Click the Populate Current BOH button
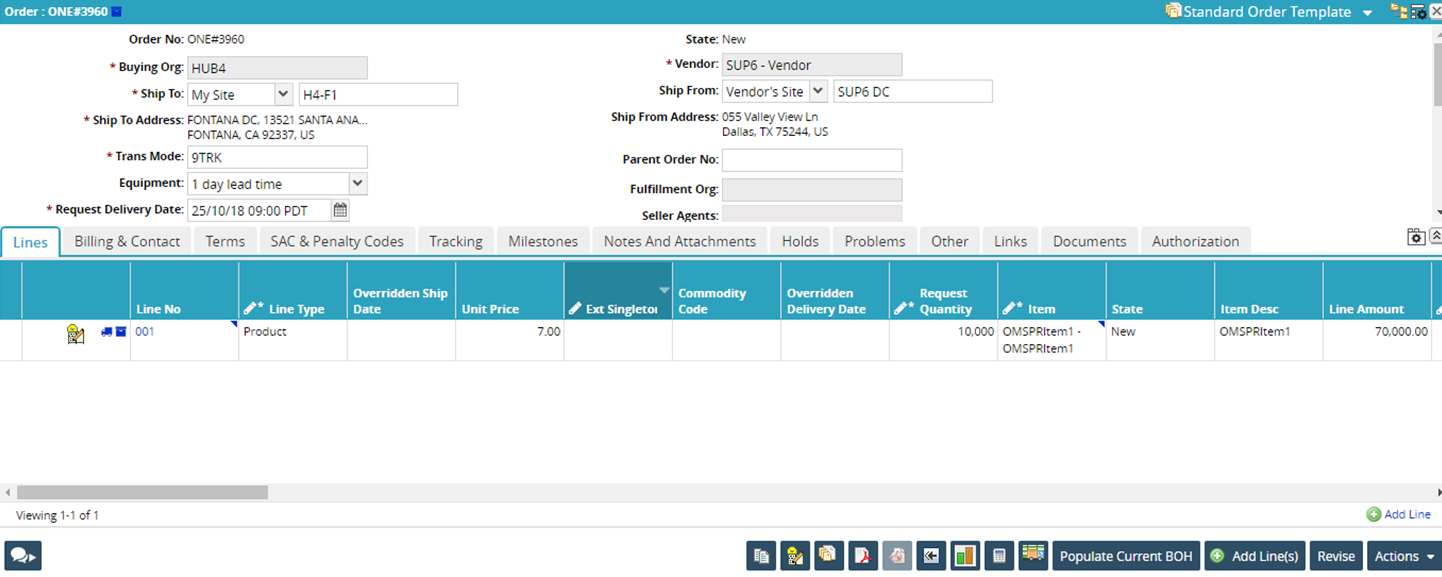 [1125, 556]
